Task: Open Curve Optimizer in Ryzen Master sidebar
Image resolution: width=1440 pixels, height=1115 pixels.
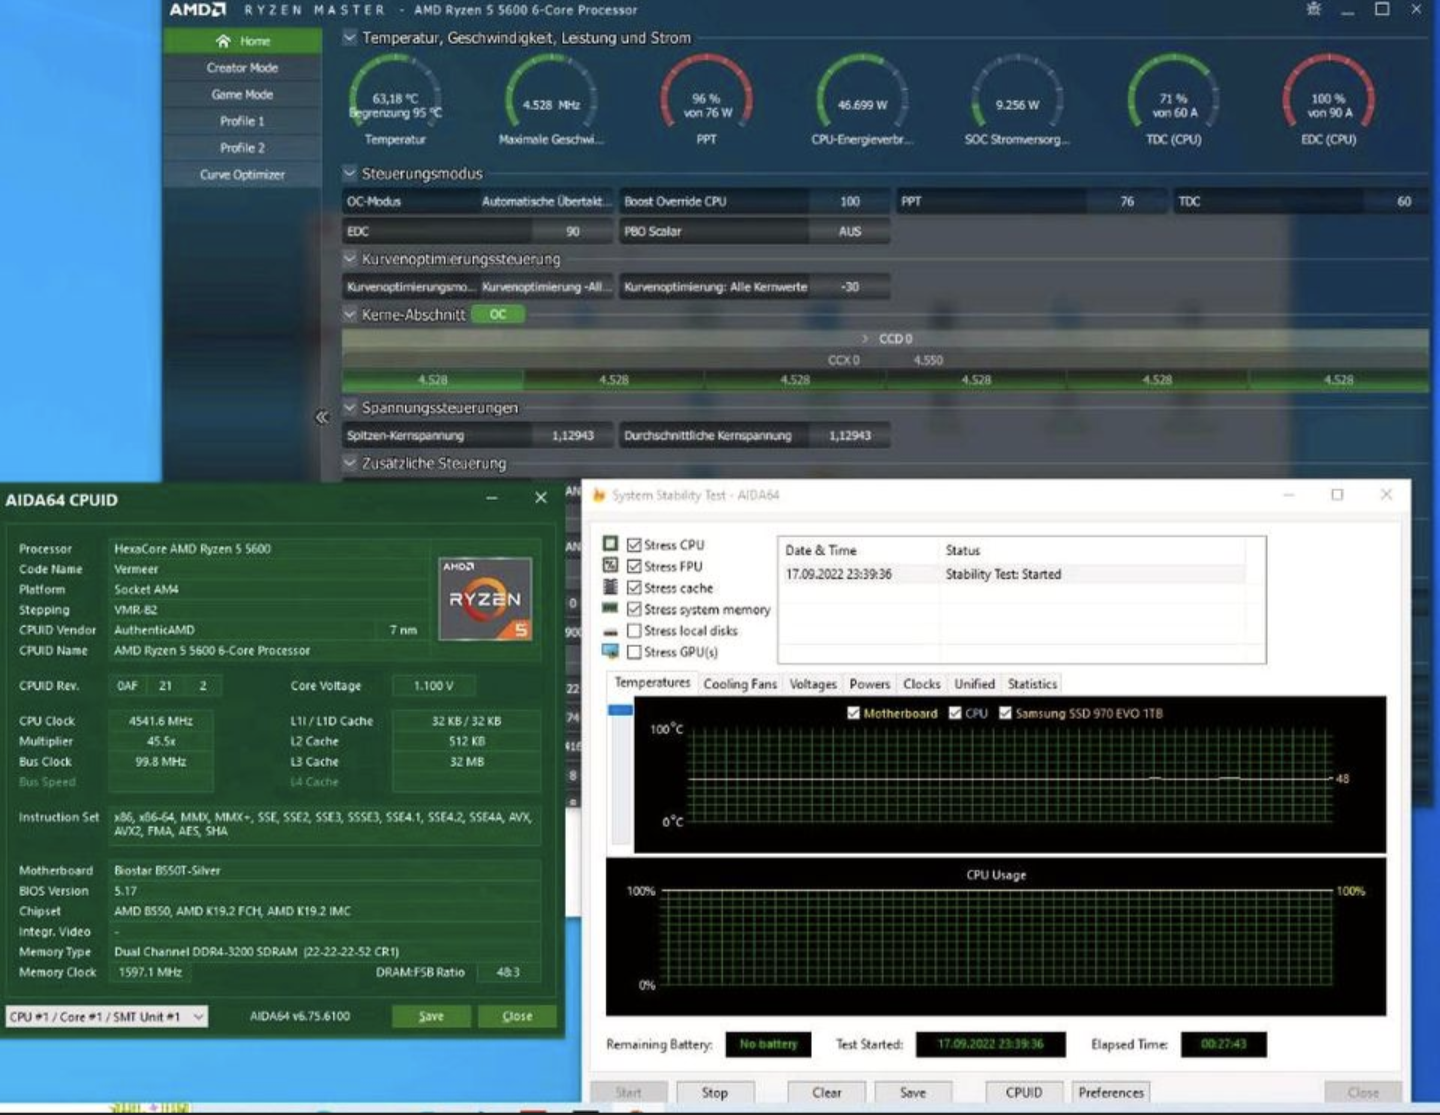Action: click(x=242, y=174)
